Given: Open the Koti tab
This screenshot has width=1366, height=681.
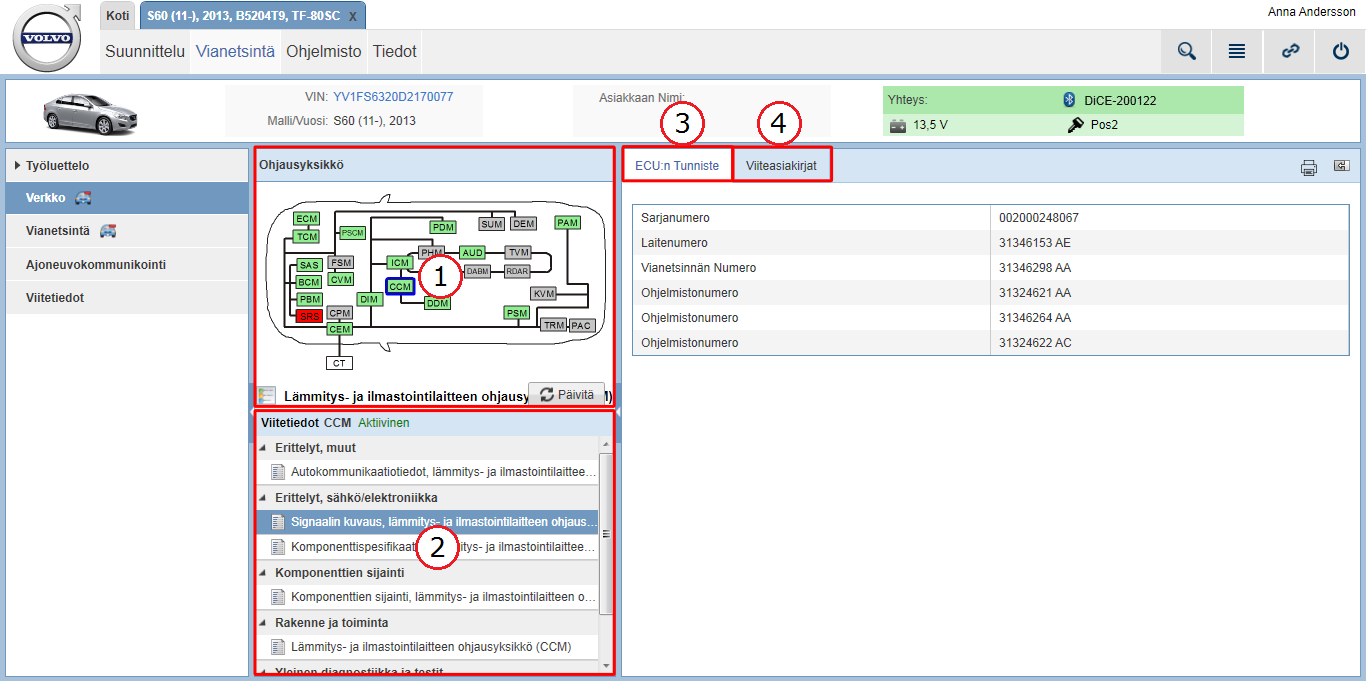Looking at the screenshot, I should 118,16.
